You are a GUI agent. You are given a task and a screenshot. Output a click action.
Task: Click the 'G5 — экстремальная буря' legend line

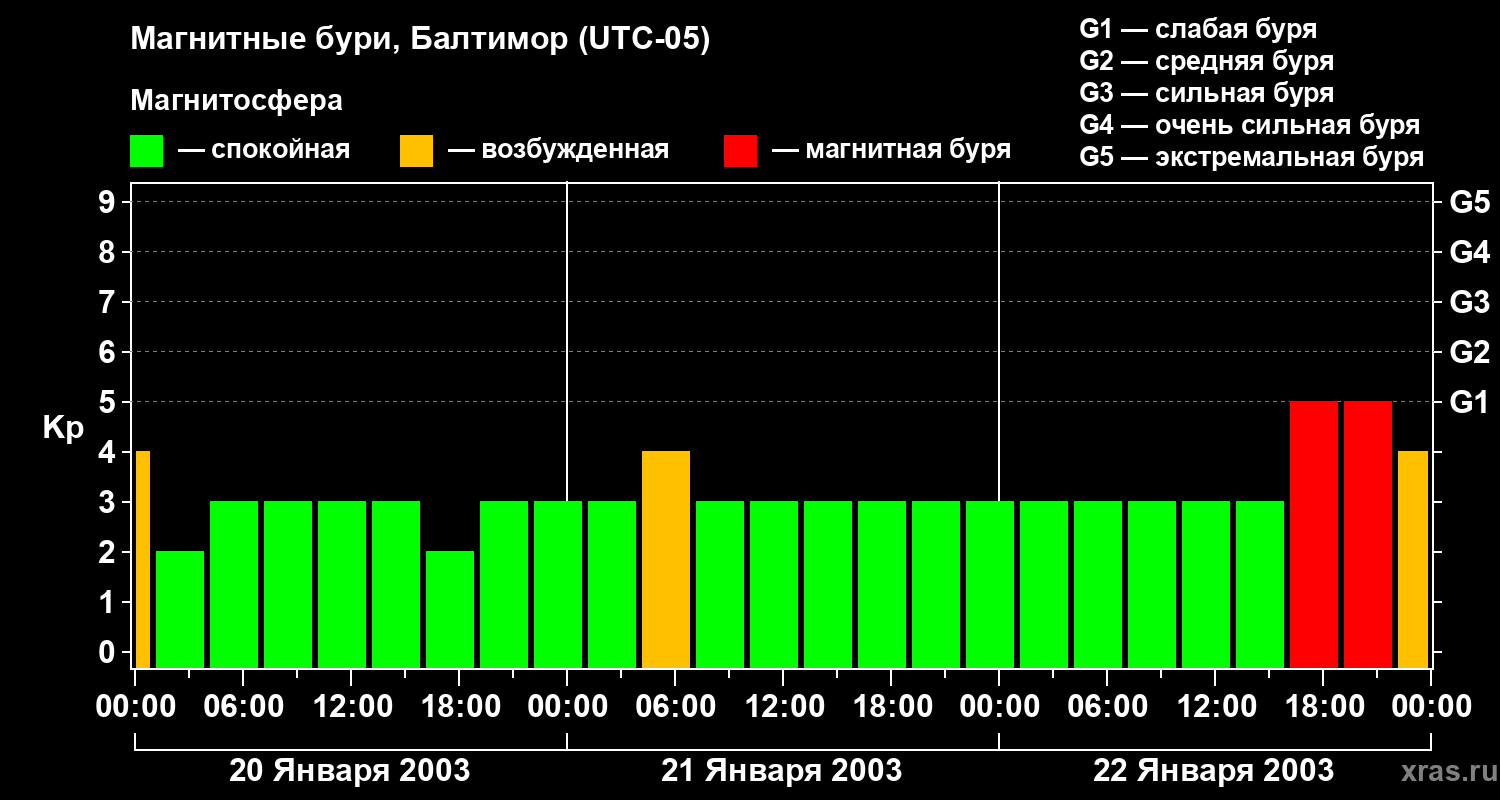1251,158
